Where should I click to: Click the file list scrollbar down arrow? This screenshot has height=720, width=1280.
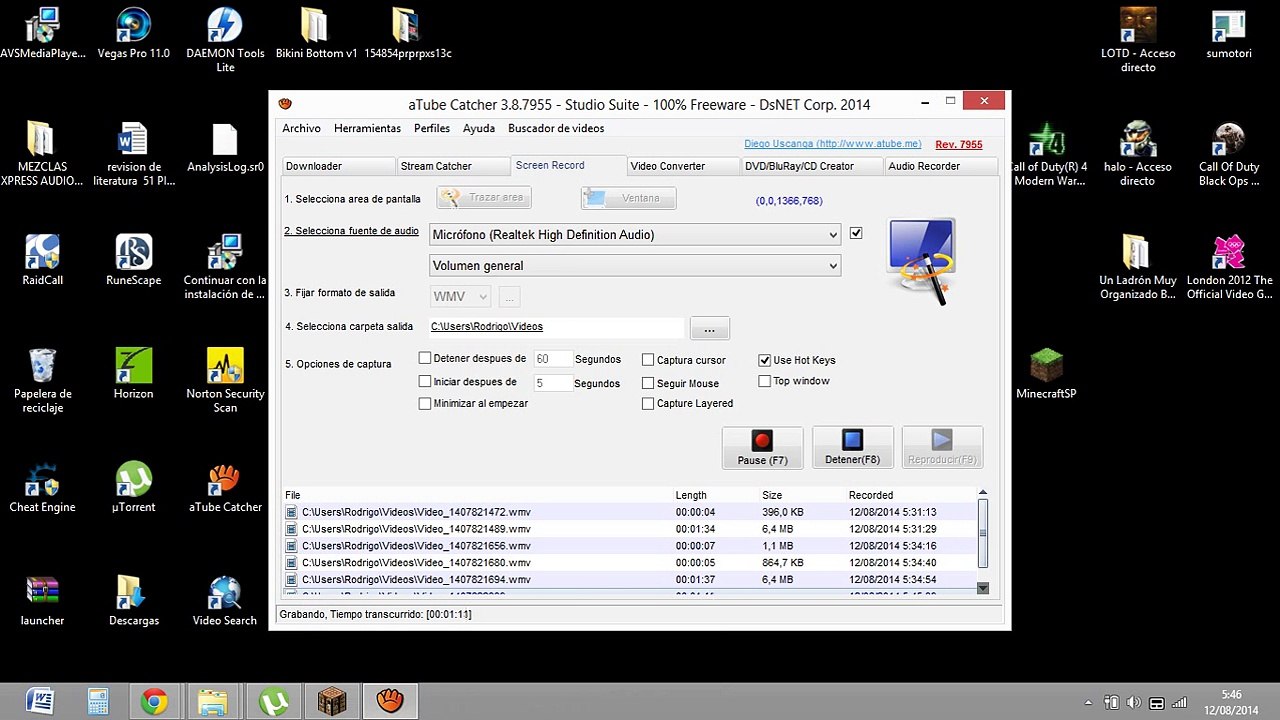[x=982, y=589]
